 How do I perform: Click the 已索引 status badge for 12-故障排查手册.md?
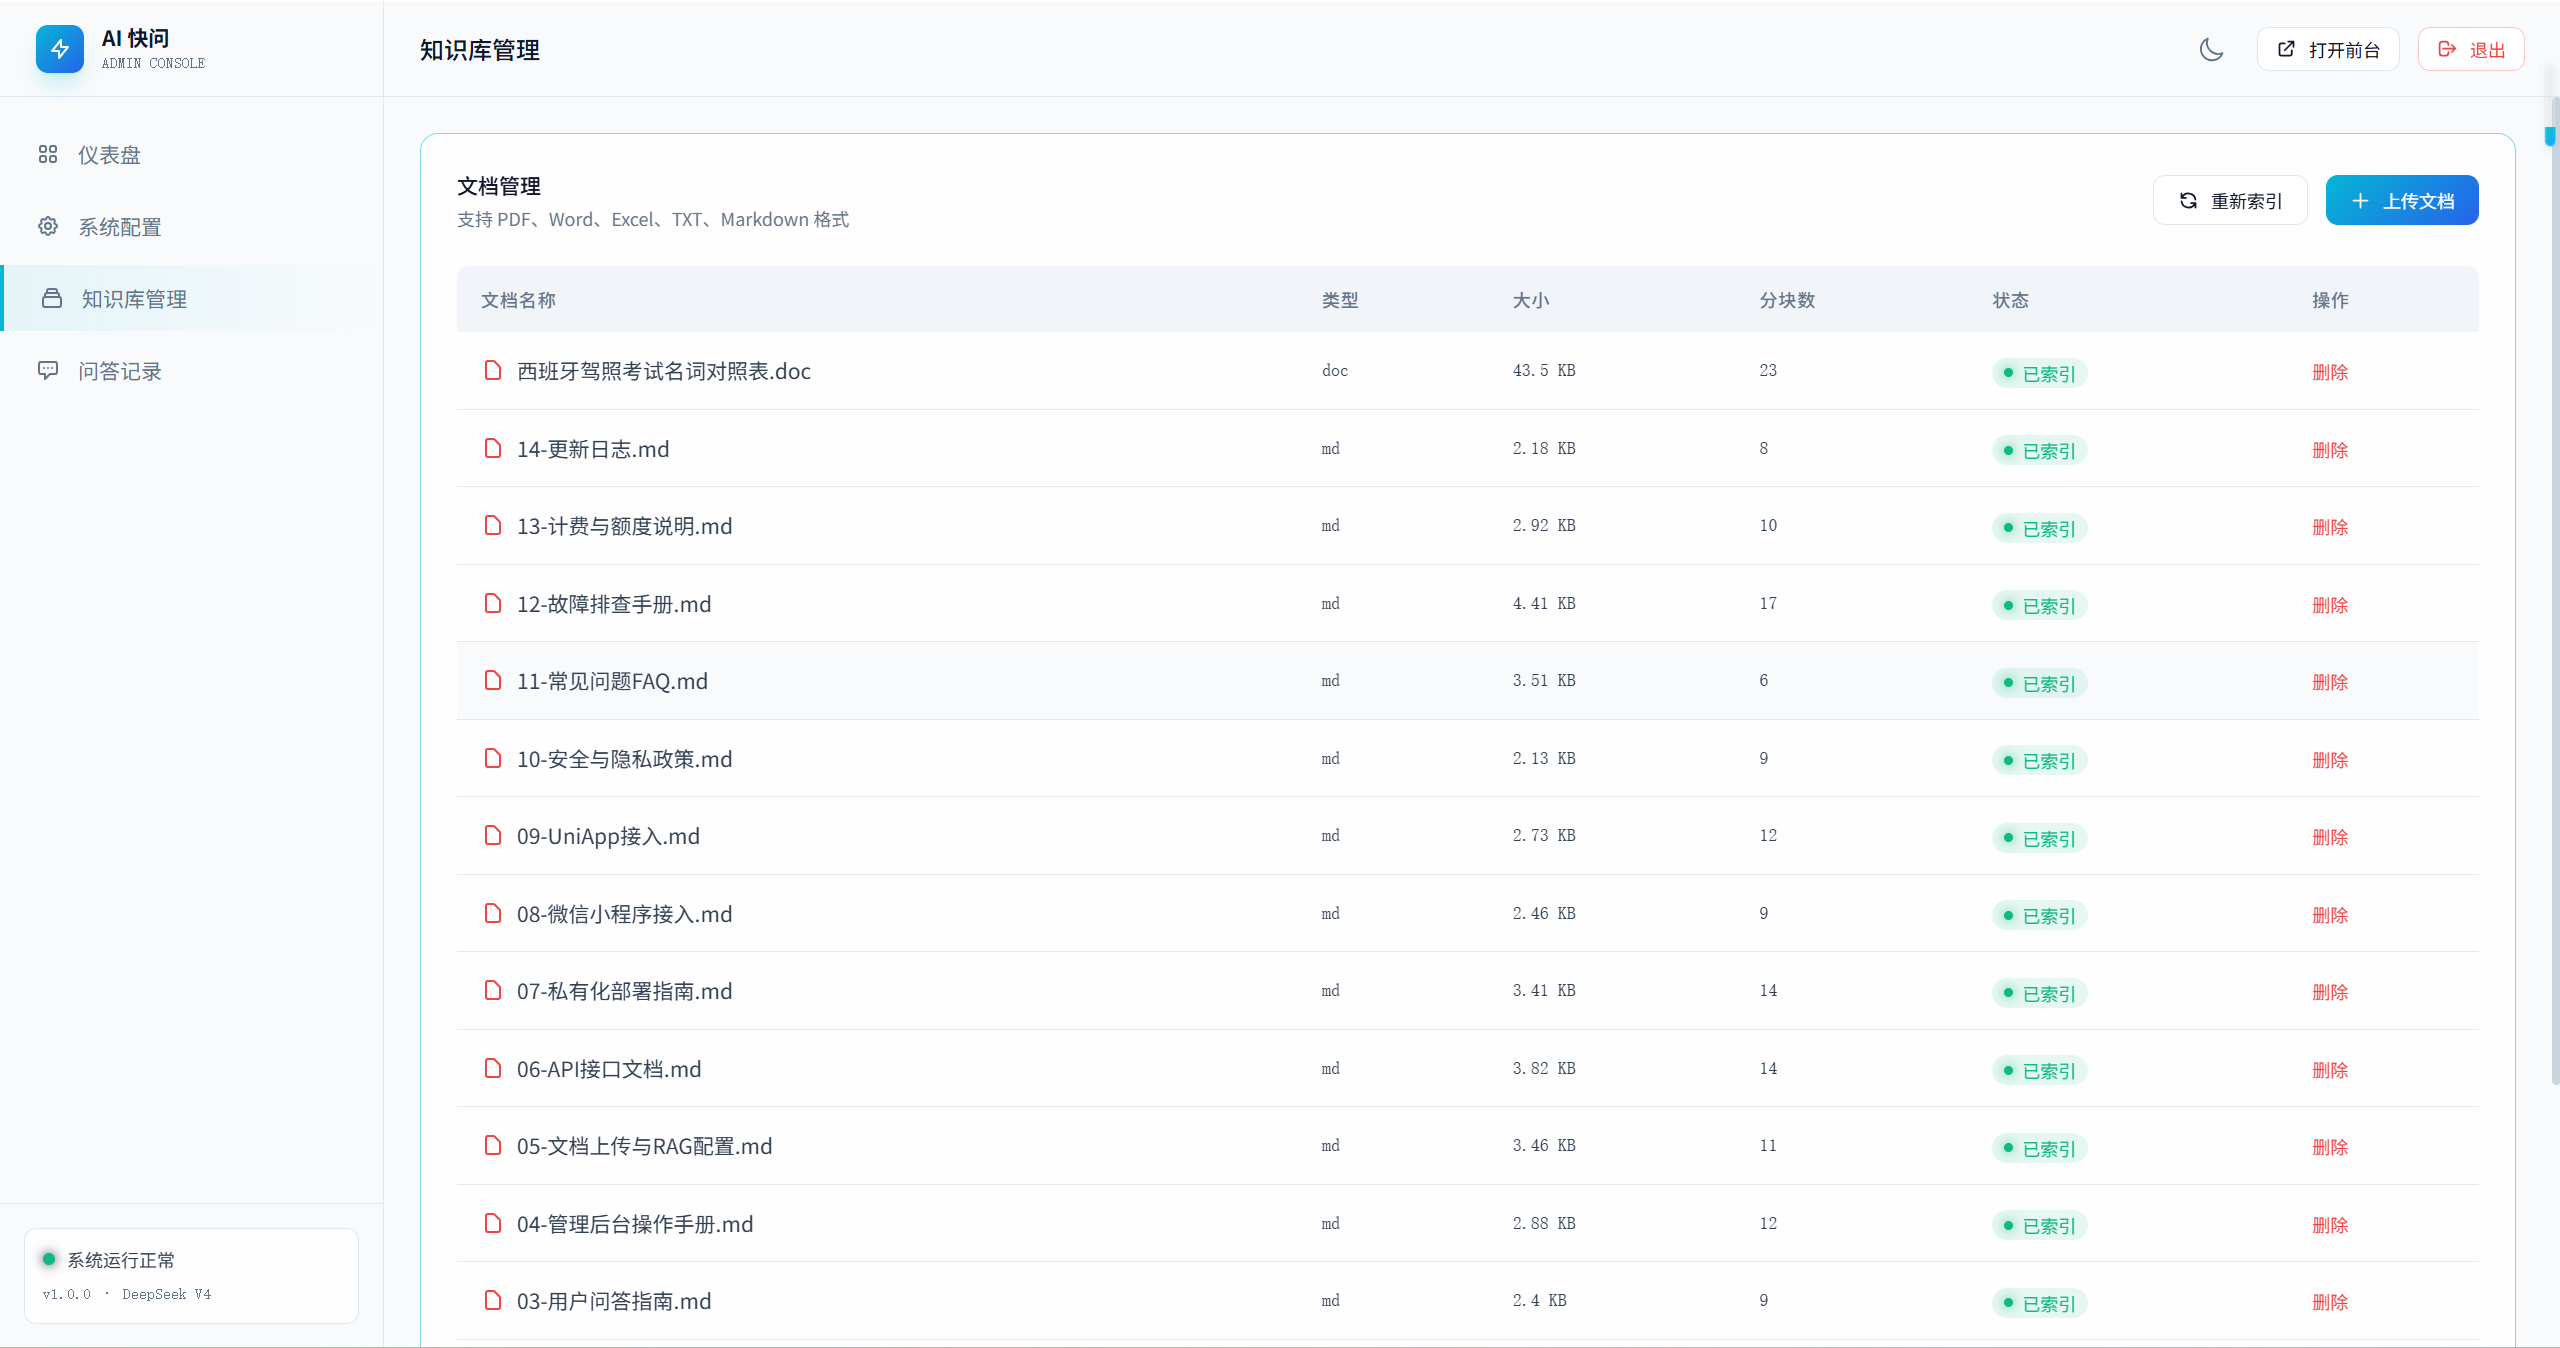pyautogui.click(x=2039, y=605)
